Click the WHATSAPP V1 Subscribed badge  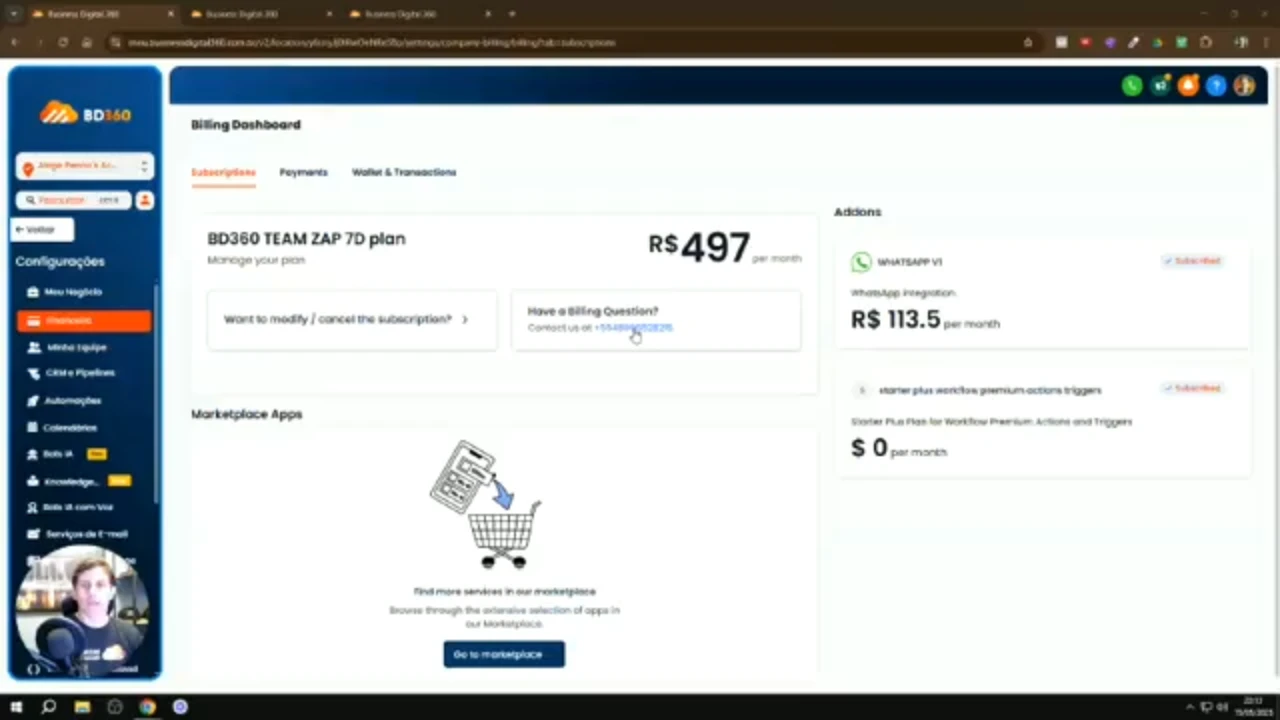(x=1192, y=261)
